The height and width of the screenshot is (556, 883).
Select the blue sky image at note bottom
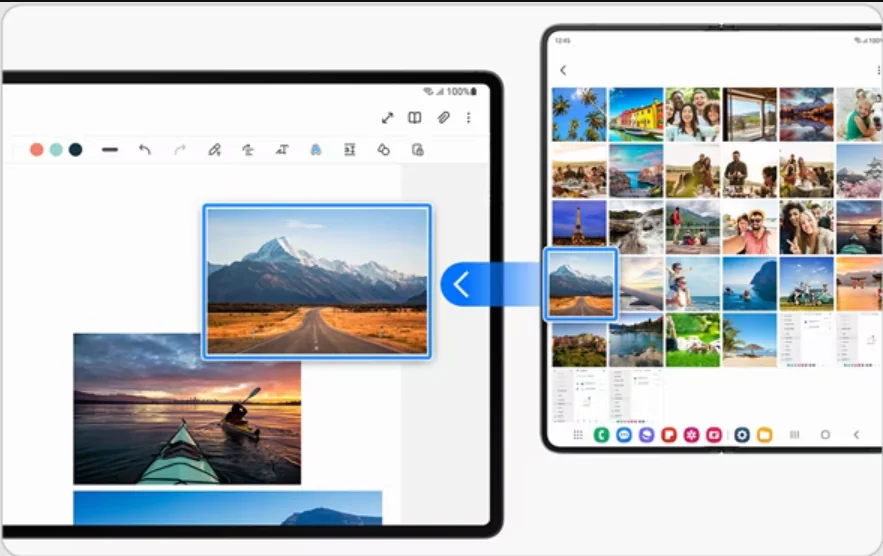[x=228, y=508]
